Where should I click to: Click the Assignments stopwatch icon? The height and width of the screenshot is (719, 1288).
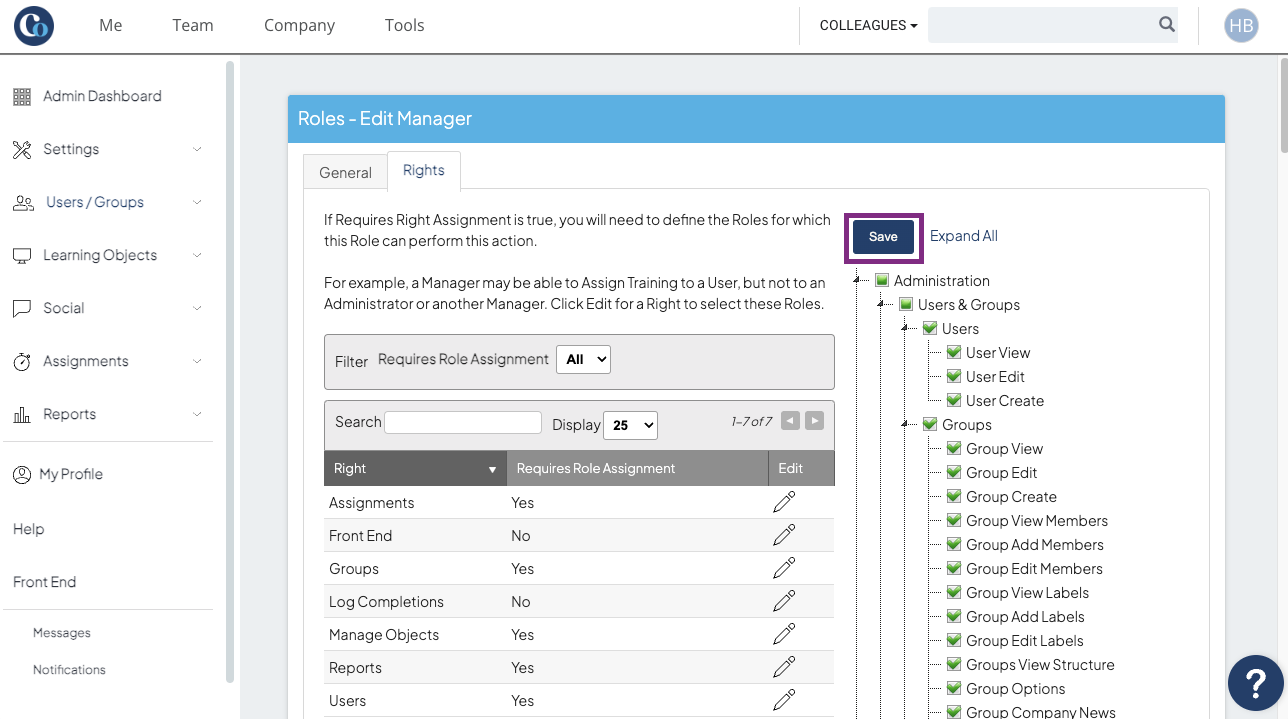pyautogui.click(x=22, y=361)
